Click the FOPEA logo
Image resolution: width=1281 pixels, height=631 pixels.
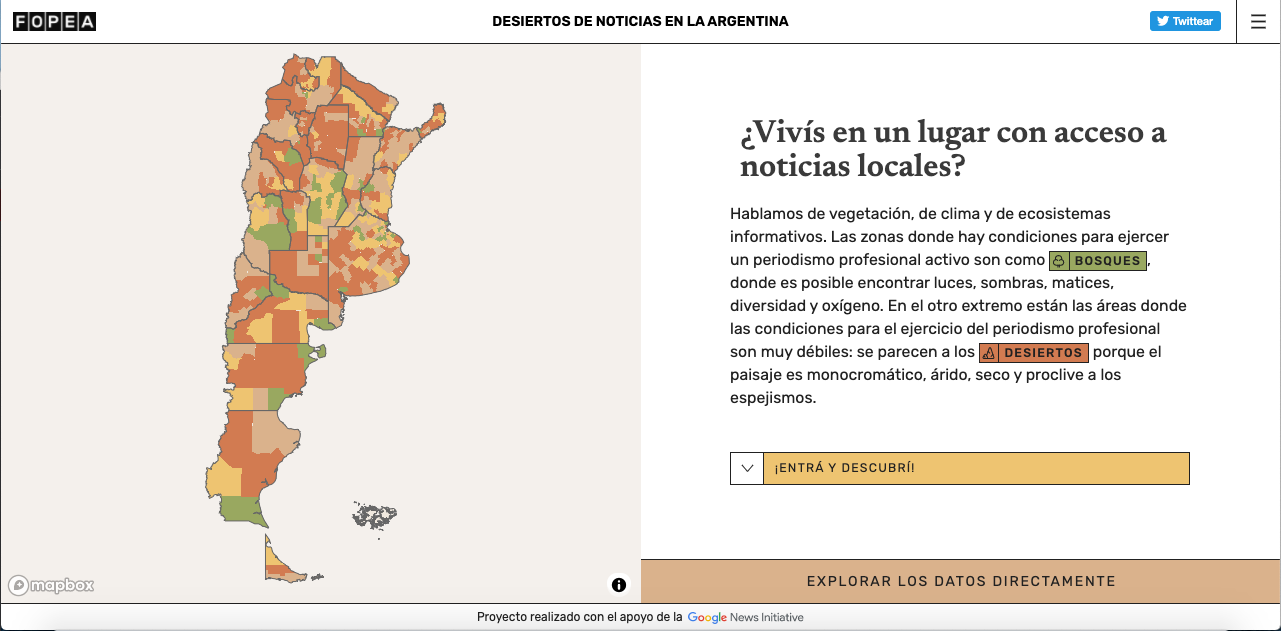click(54, 21)
